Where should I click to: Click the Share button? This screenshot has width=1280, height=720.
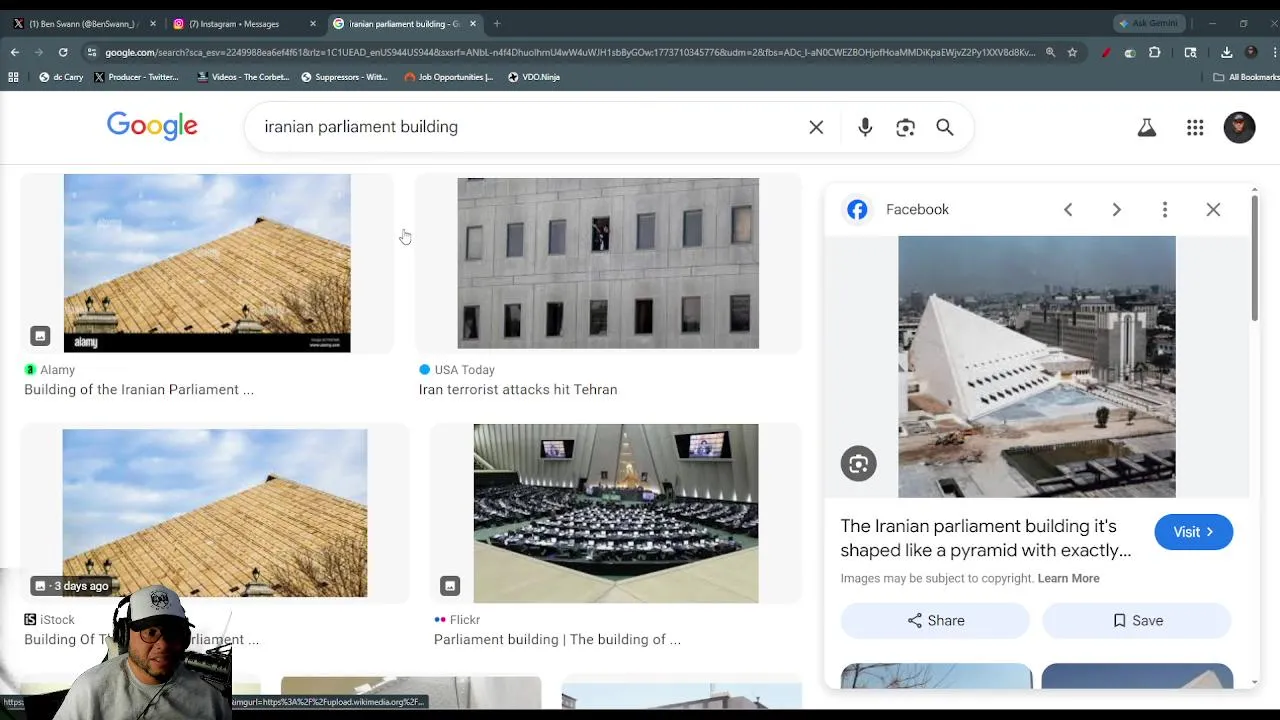point(935,620)
